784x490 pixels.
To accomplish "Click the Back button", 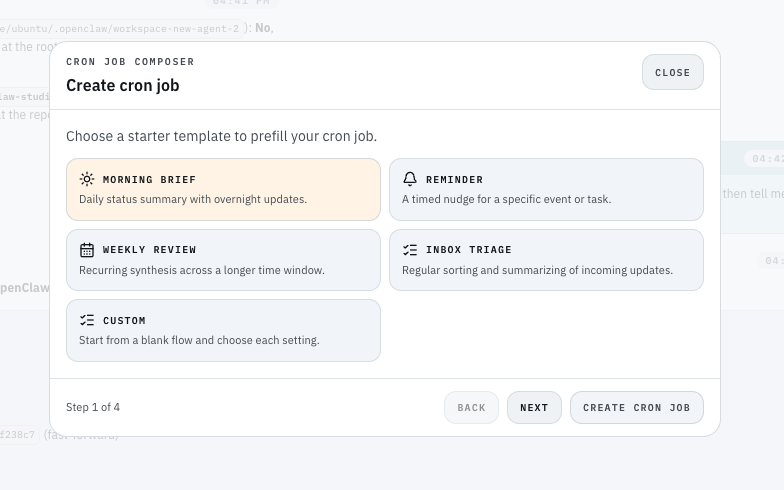I will pos(471,408).
